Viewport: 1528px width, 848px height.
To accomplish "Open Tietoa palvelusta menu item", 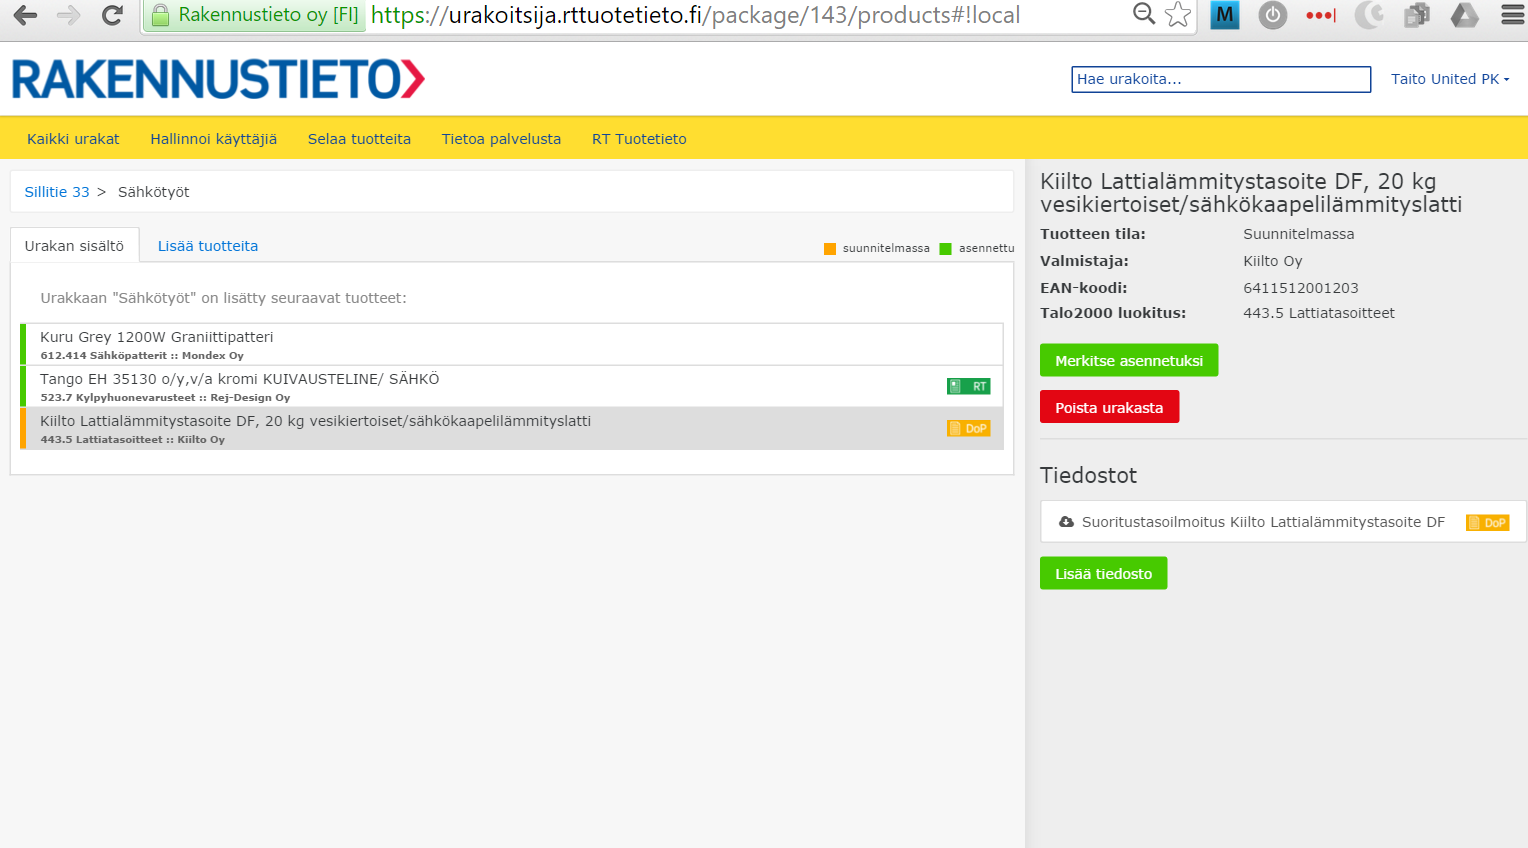I will (501, 139).
